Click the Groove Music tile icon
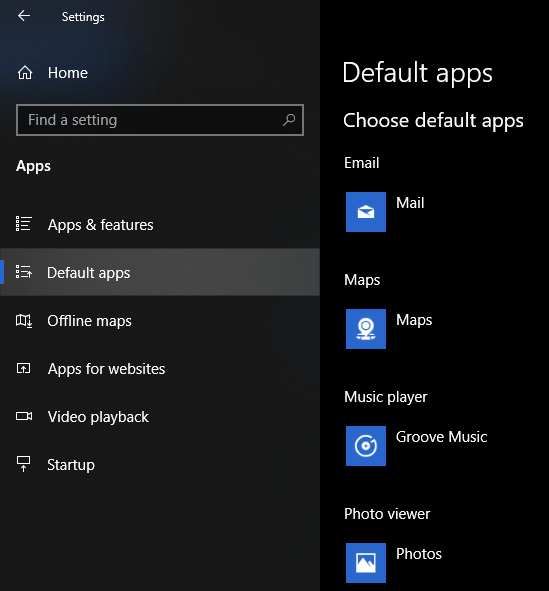Viewport: 549px width, 591px height. (366, 446)
